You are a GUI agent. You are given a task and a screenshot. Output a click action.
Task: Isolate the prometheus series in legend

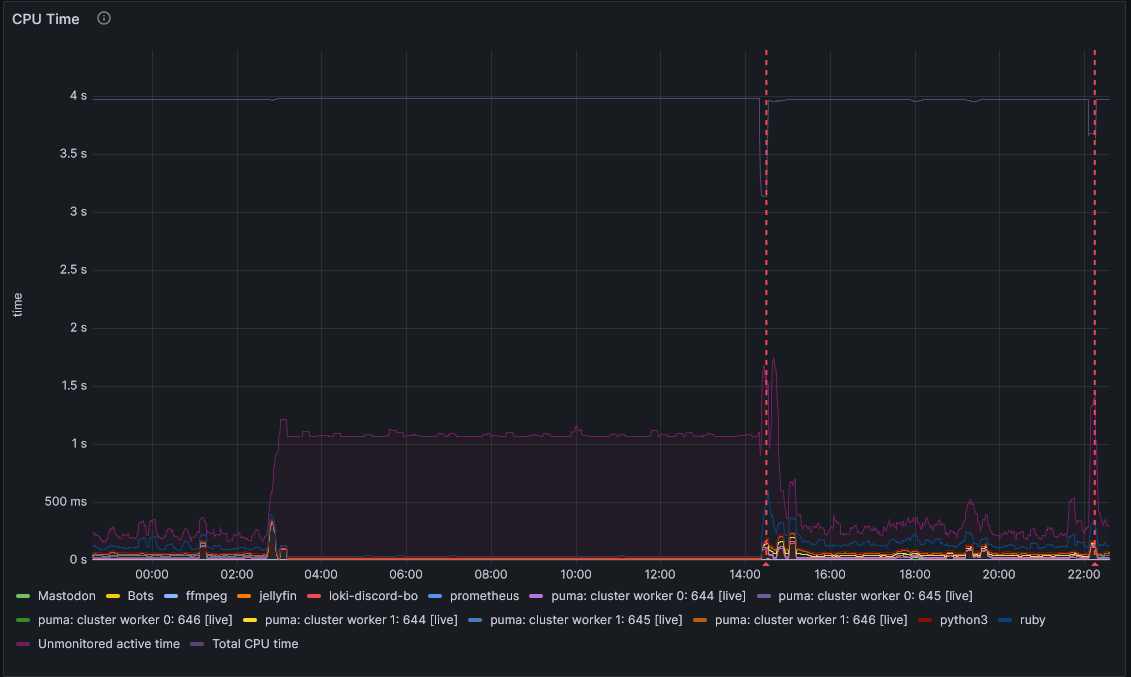click(x=484, y=596)
